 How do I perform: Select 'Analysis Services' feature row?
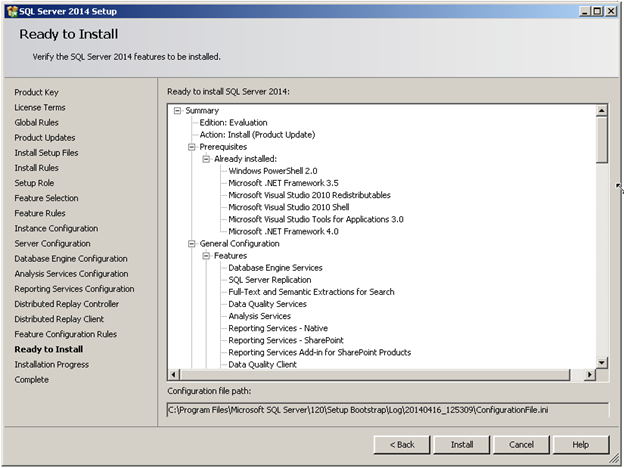[259, 316]
